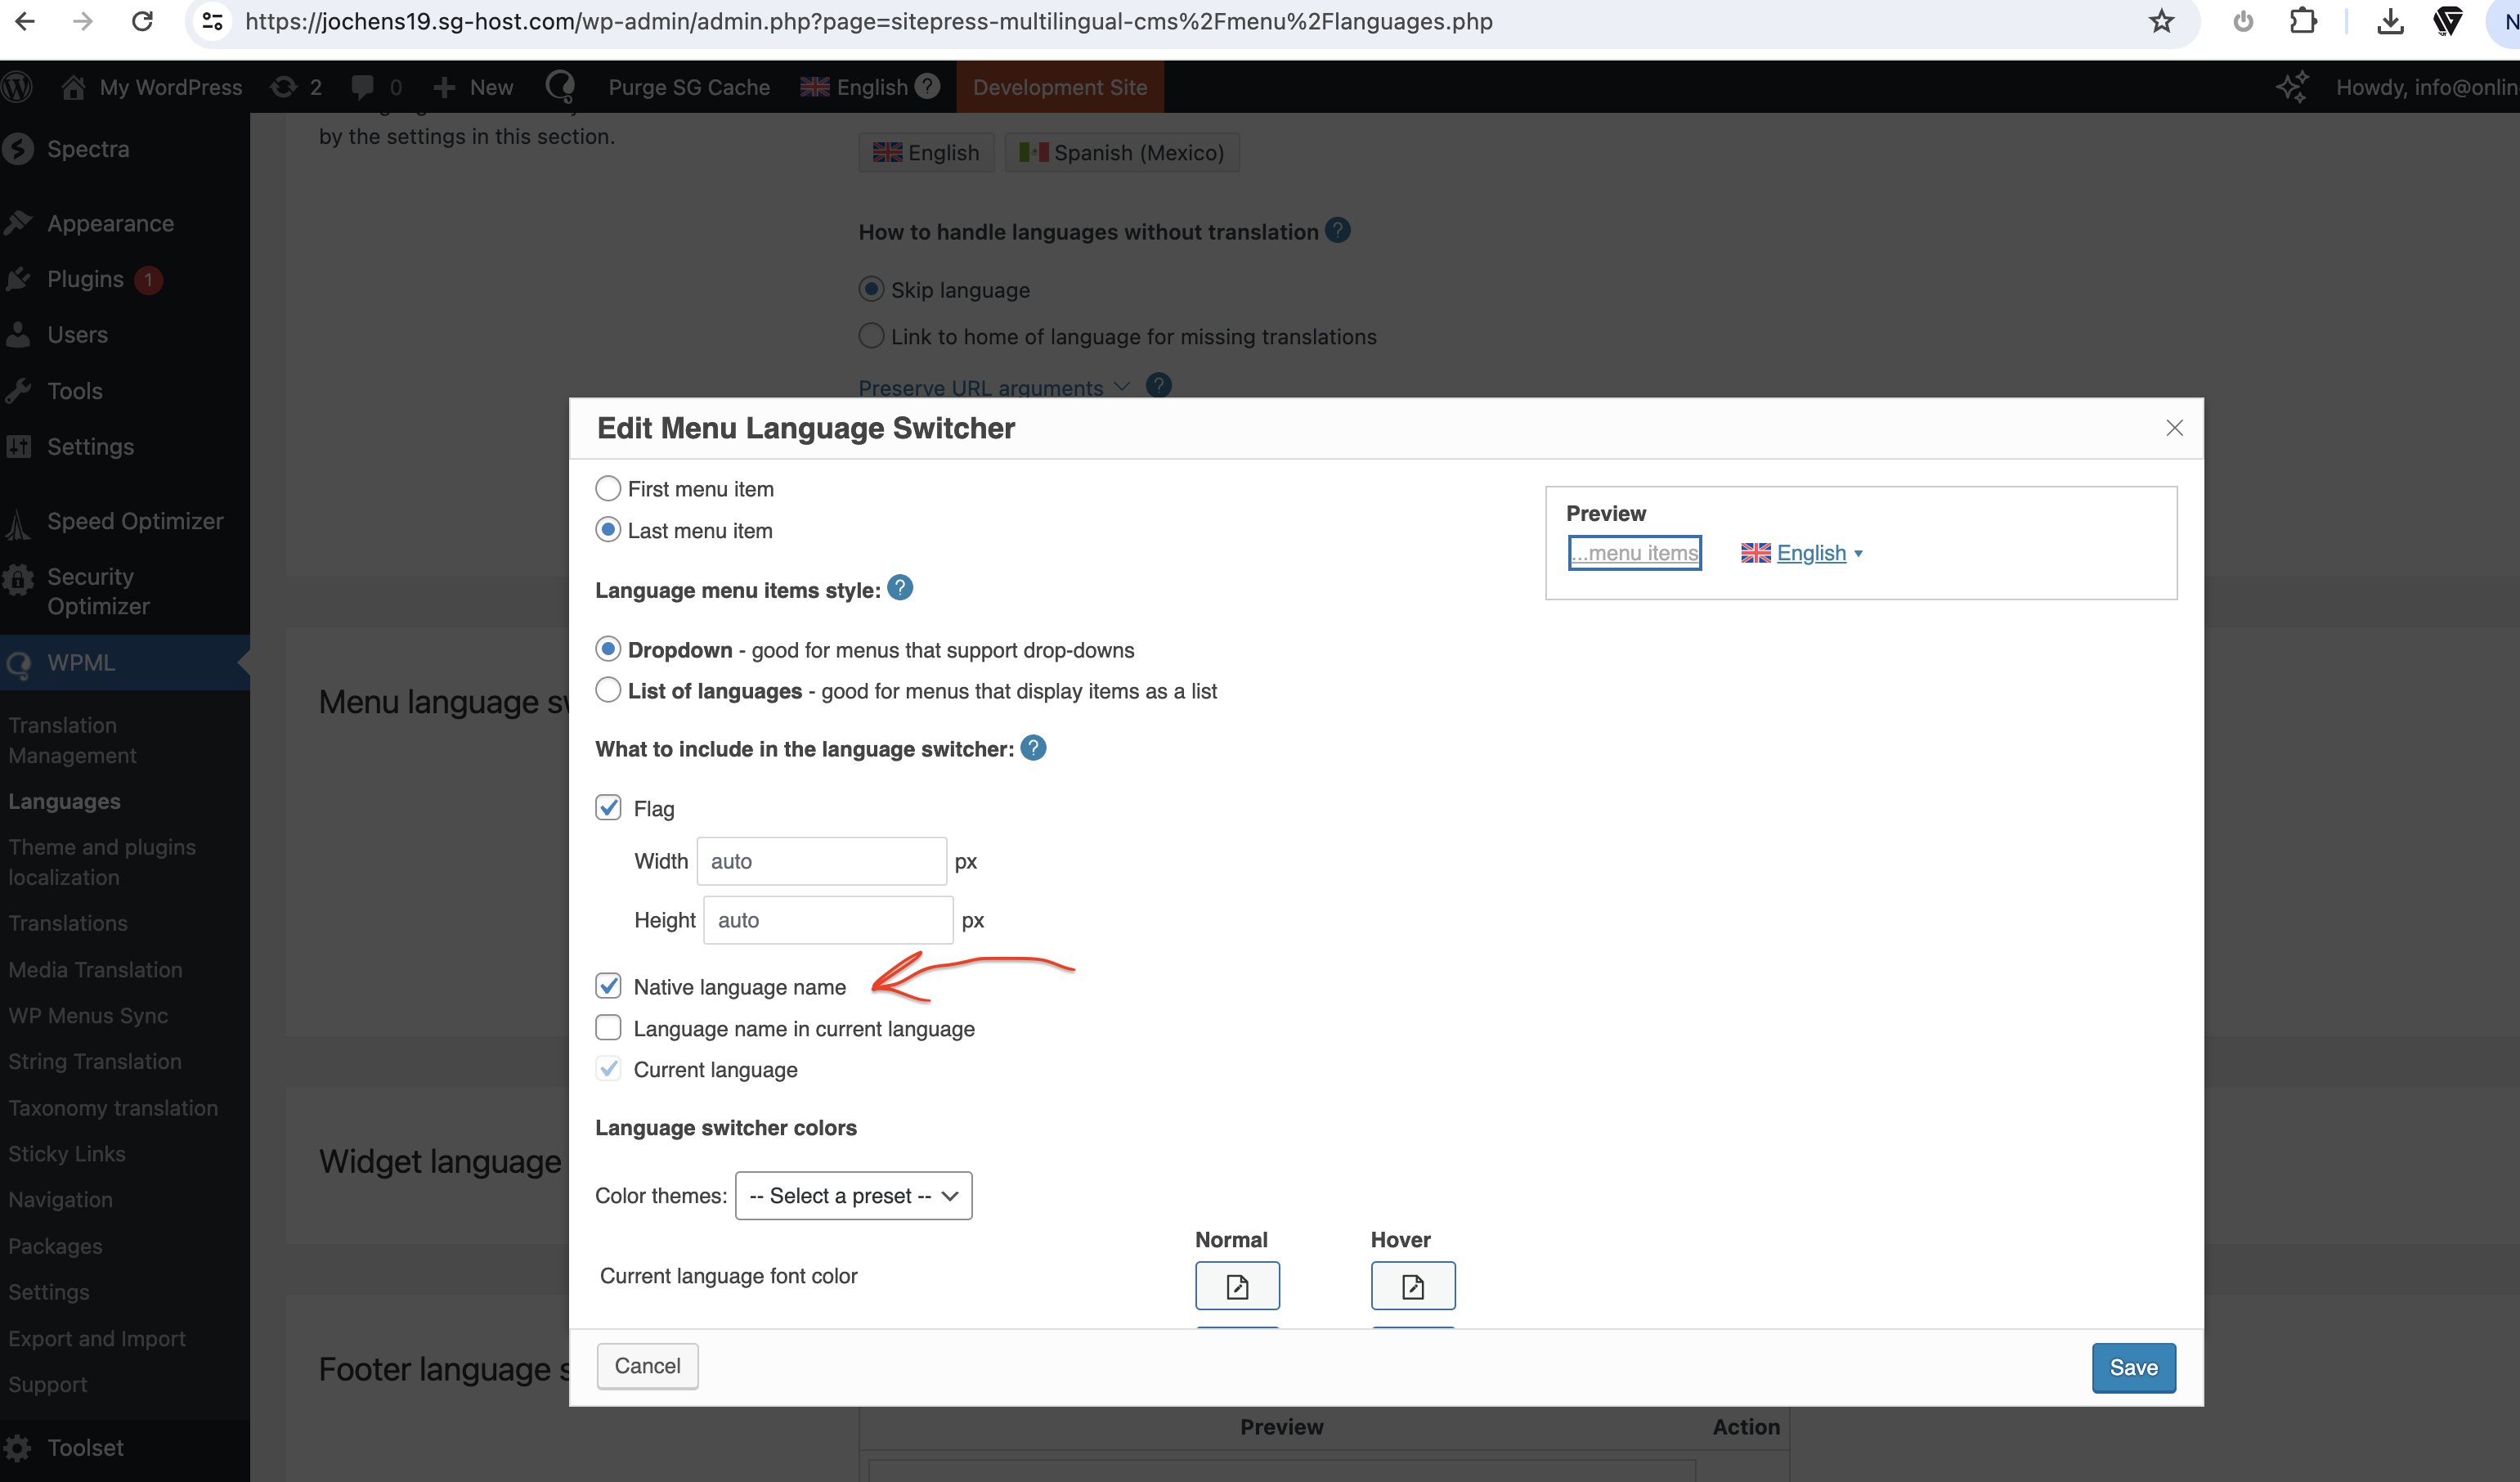The width and height of the screenshot is (2520, 1482).
Task: Pick Hover current language font color
Action: tap(1413, 1285)
